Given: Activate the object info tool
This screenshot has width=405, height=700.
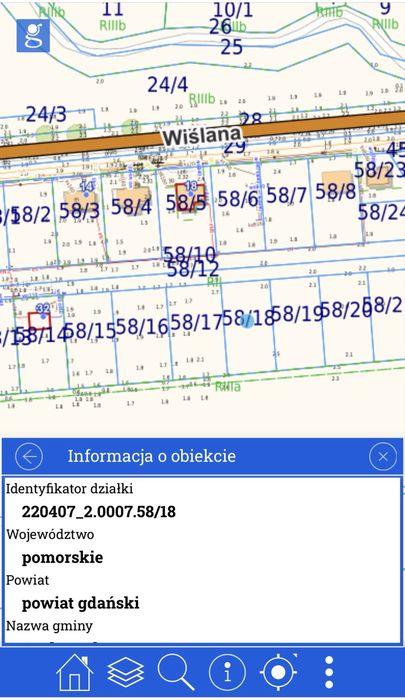Looking at the screenshot, I should [227, 672].
